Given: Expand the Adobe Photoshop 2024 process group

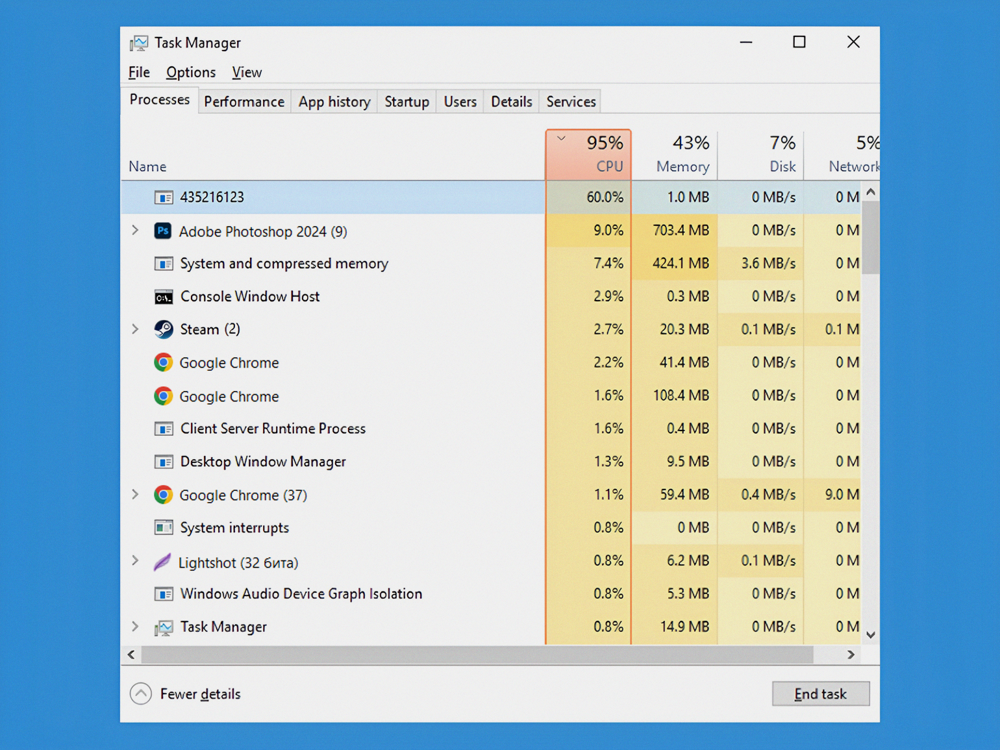Looking at the screenshot, I should [135, 231].
